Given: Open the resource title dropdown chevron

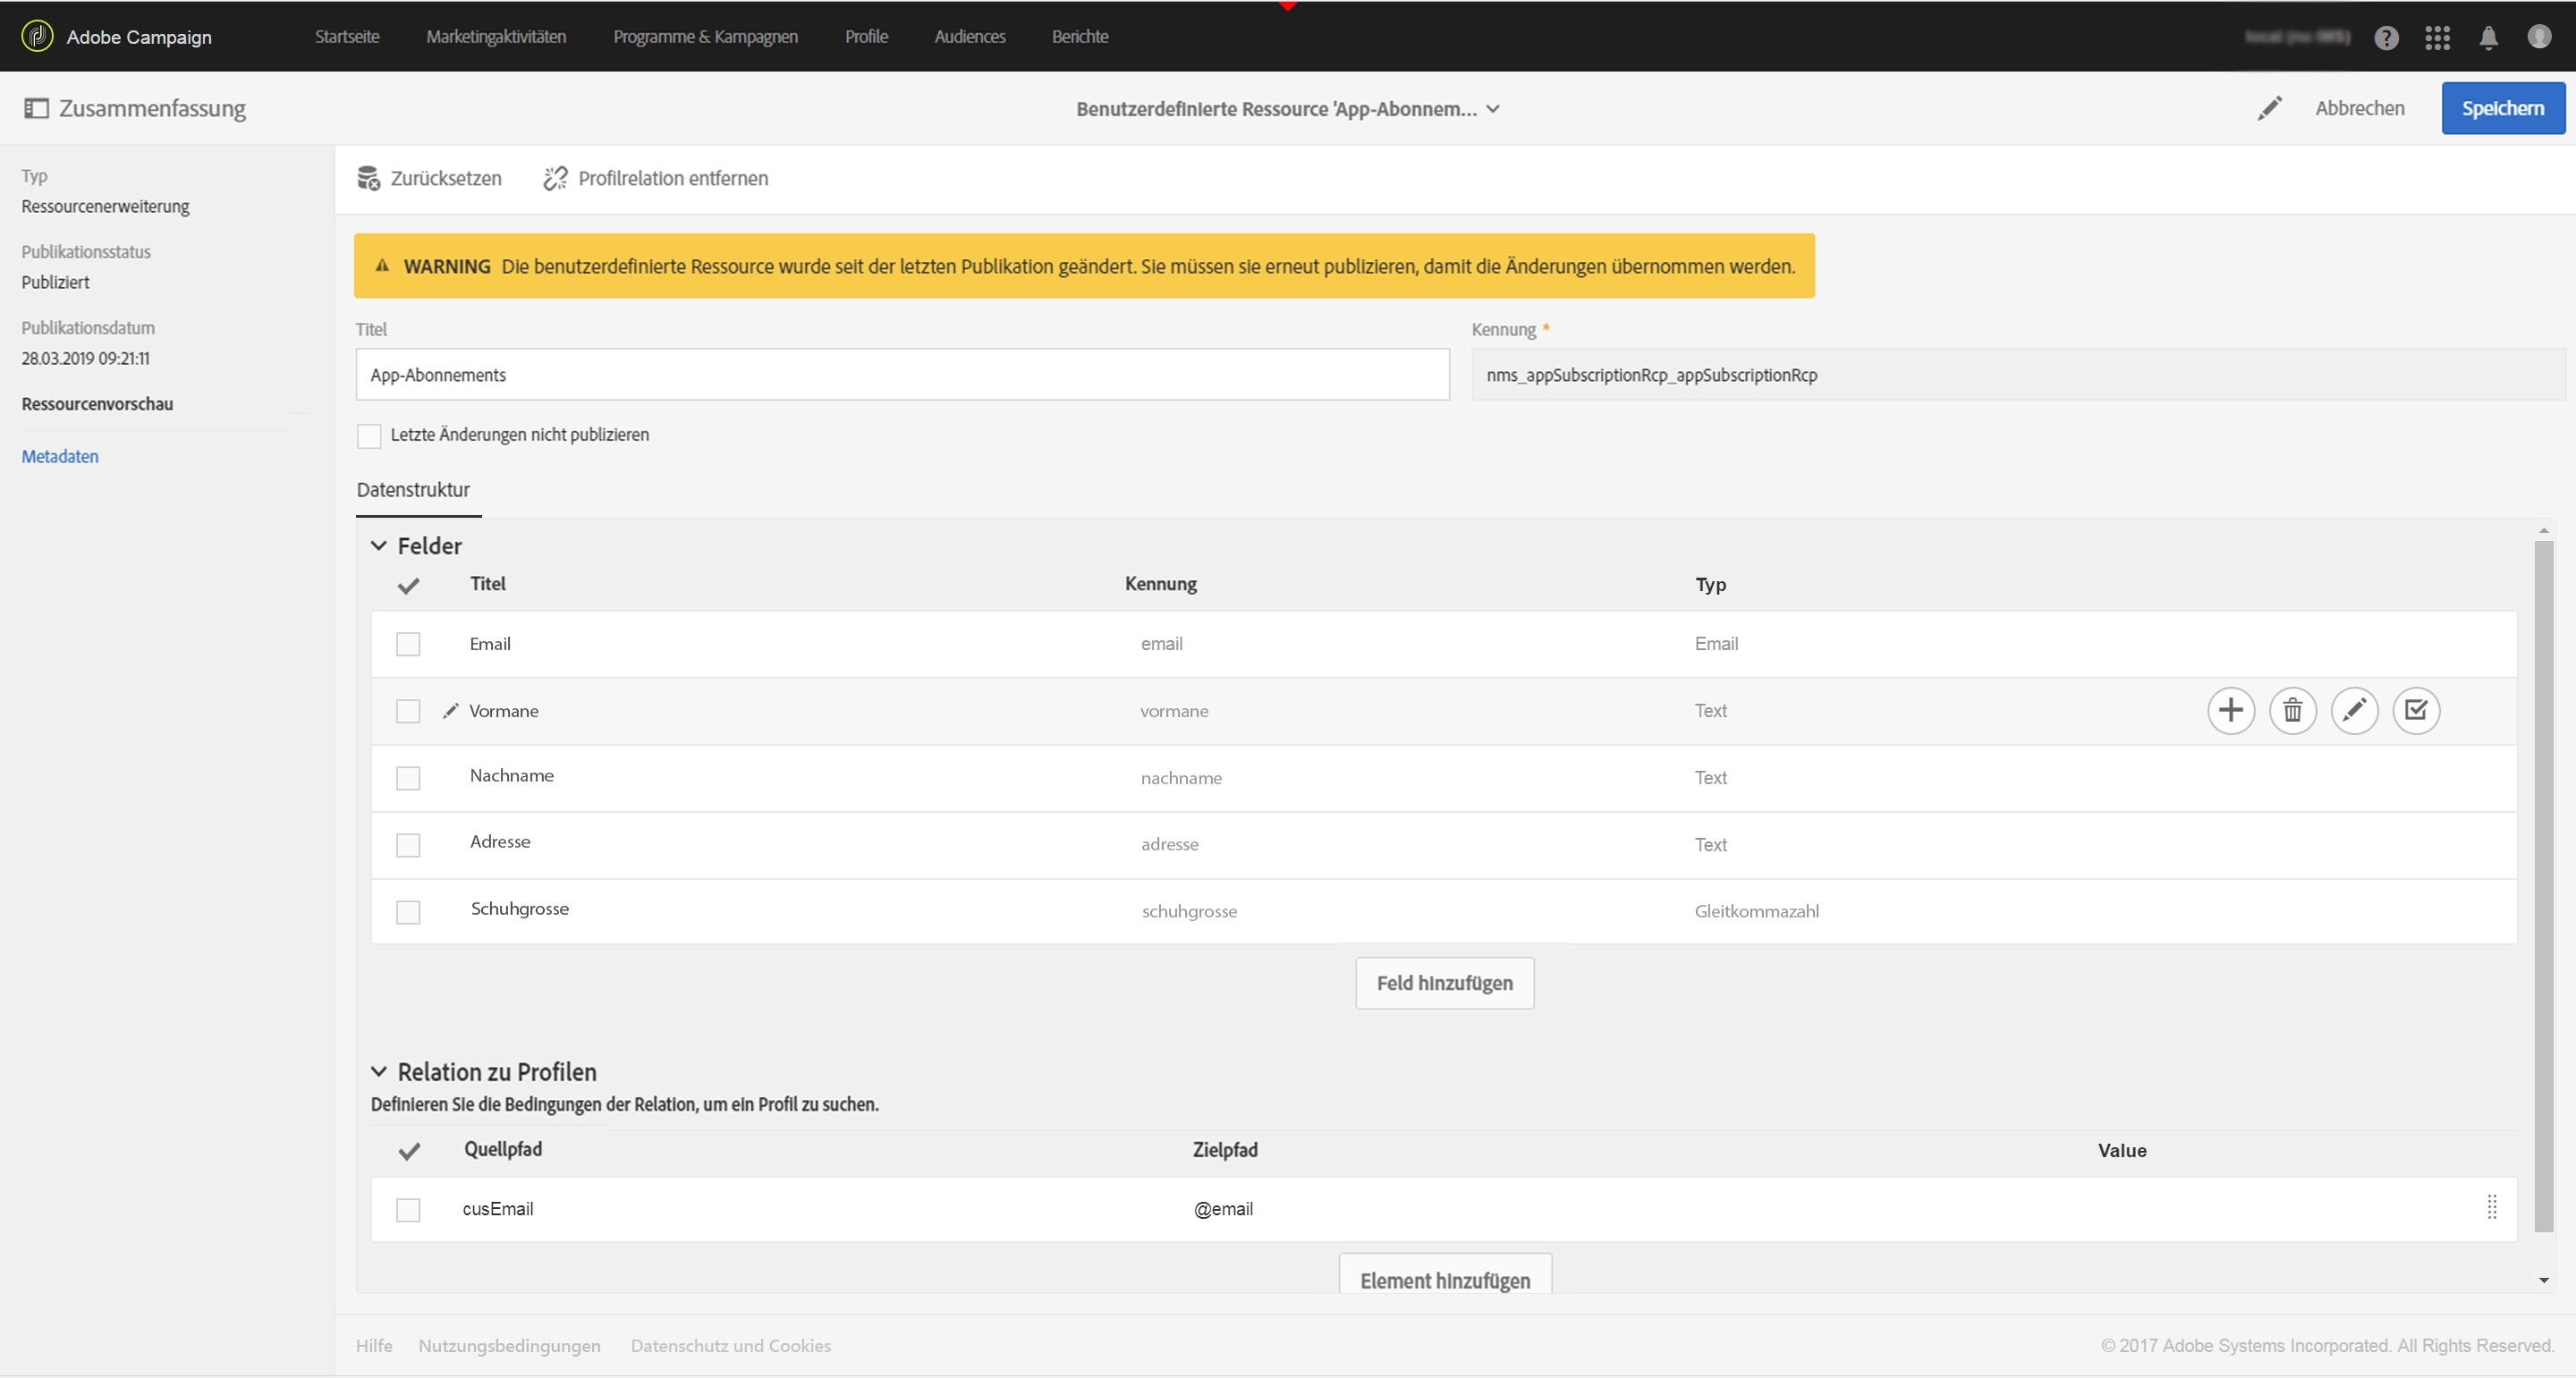Looking at the screenshot, I should 1493,109.
